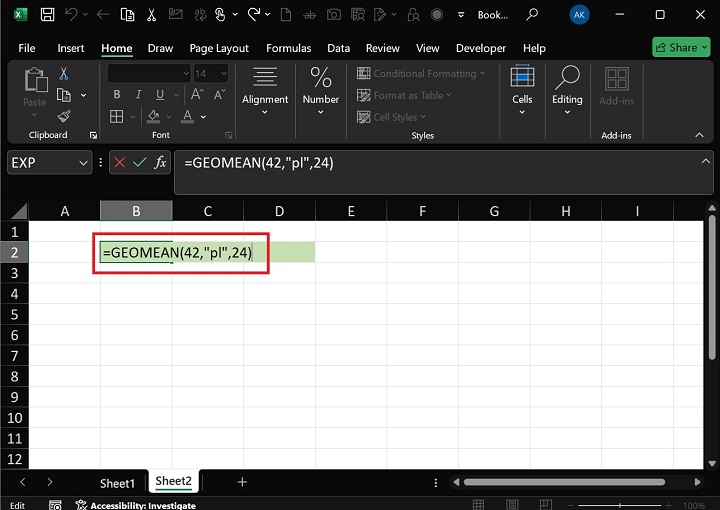Switch to Page Layout view in status bar

(x=512, y=505)
